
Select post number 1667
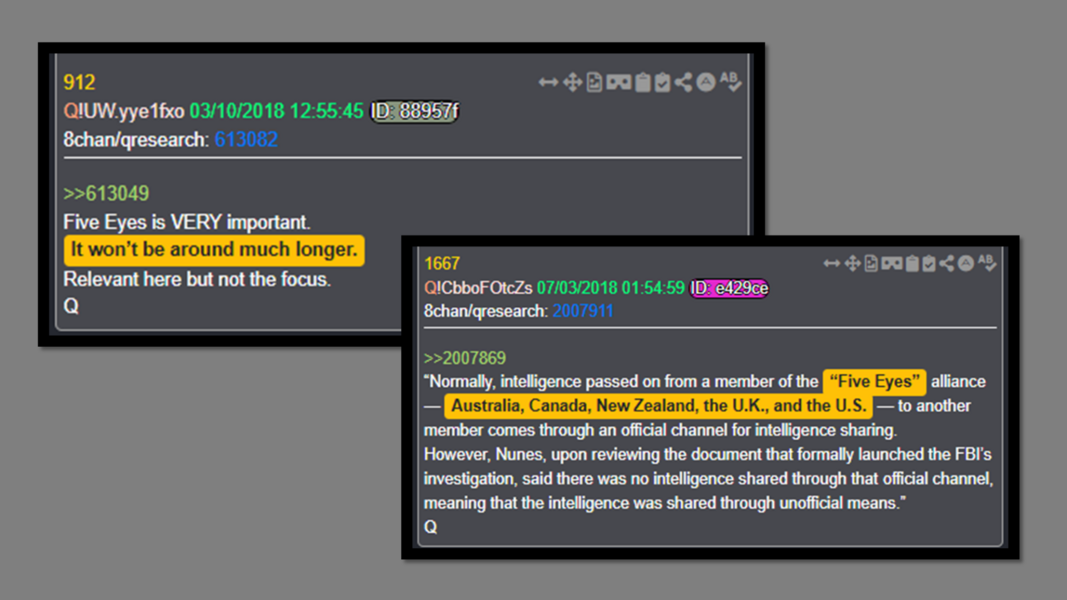click(x=442, y=263)
